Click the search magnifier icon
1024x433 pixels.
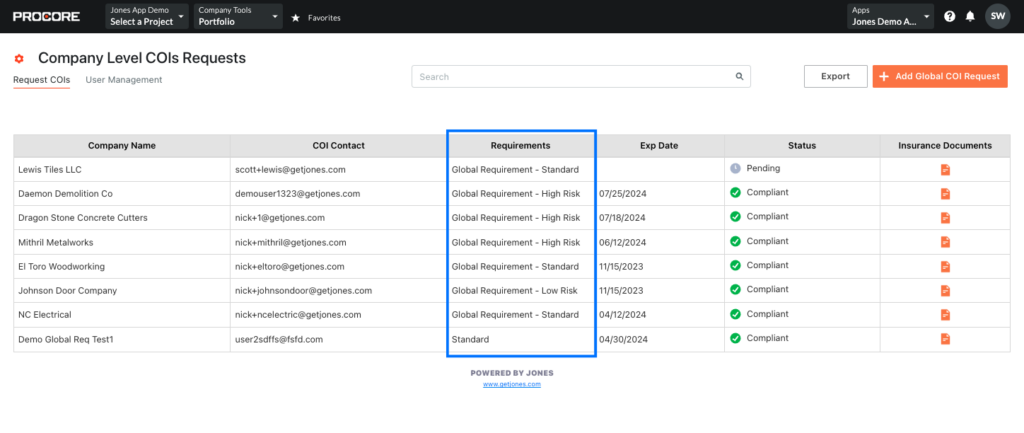coord(739,76)
